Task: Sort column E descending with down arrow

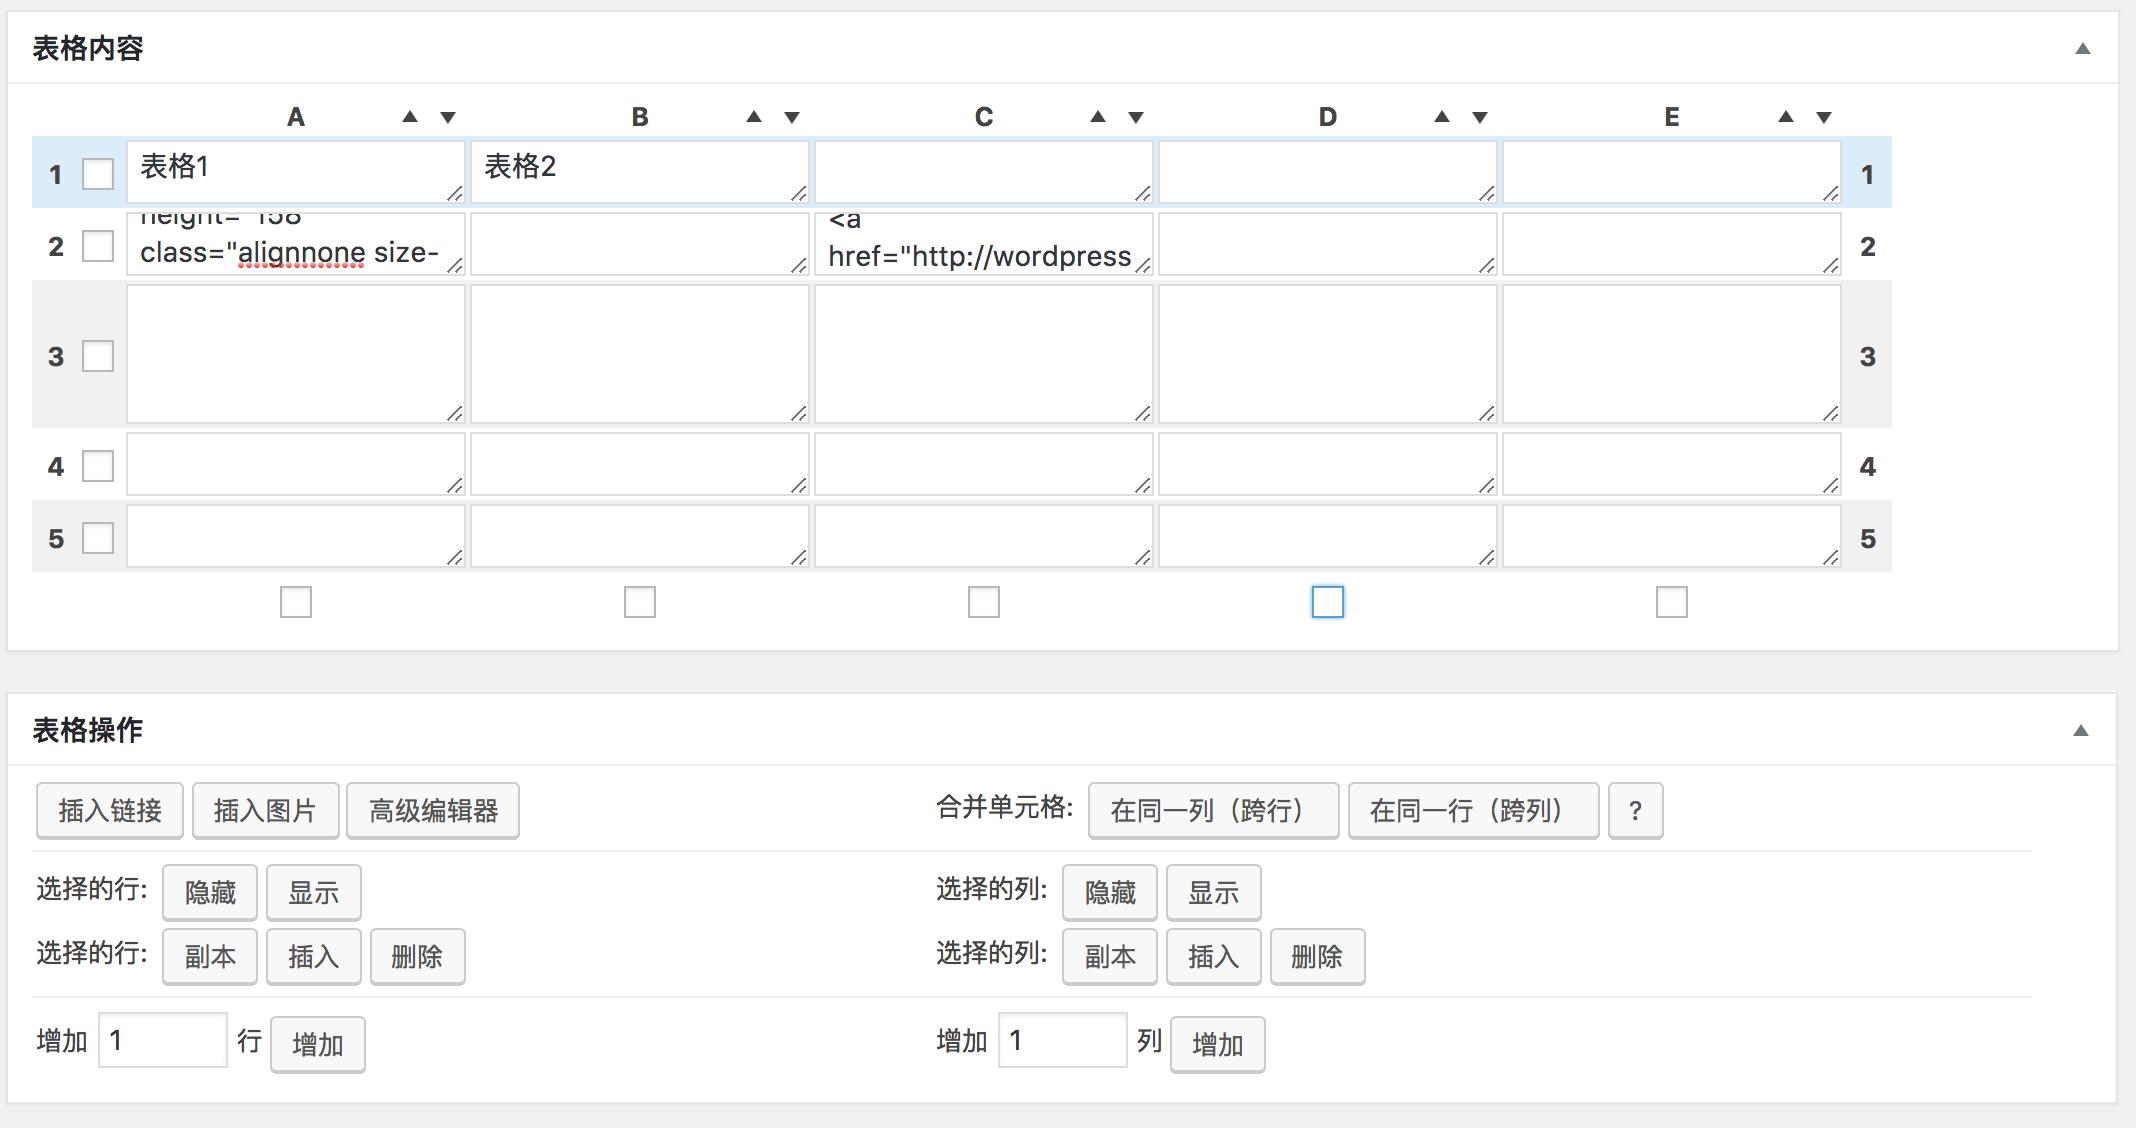Action: (x=1823, y=115)
